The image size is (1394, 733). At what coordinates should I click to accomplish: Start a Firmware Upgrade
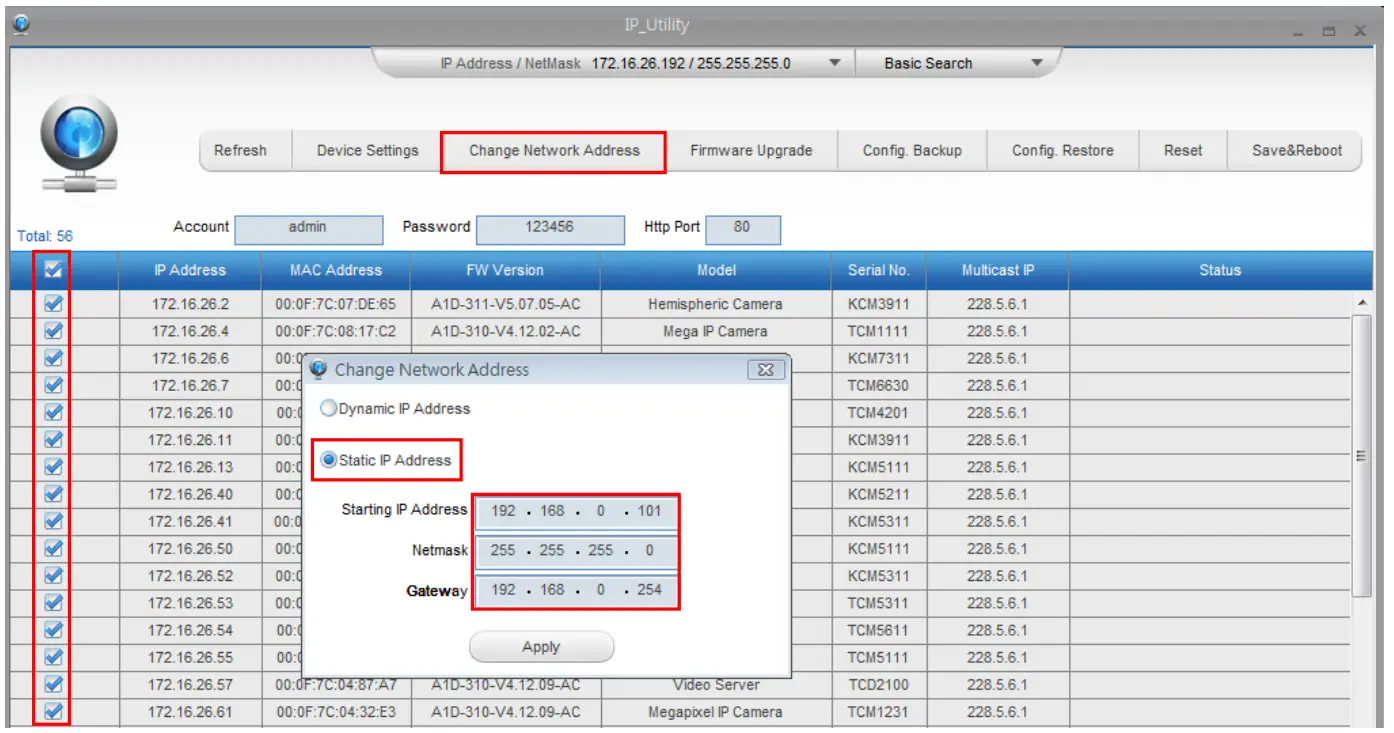point(750,150)
